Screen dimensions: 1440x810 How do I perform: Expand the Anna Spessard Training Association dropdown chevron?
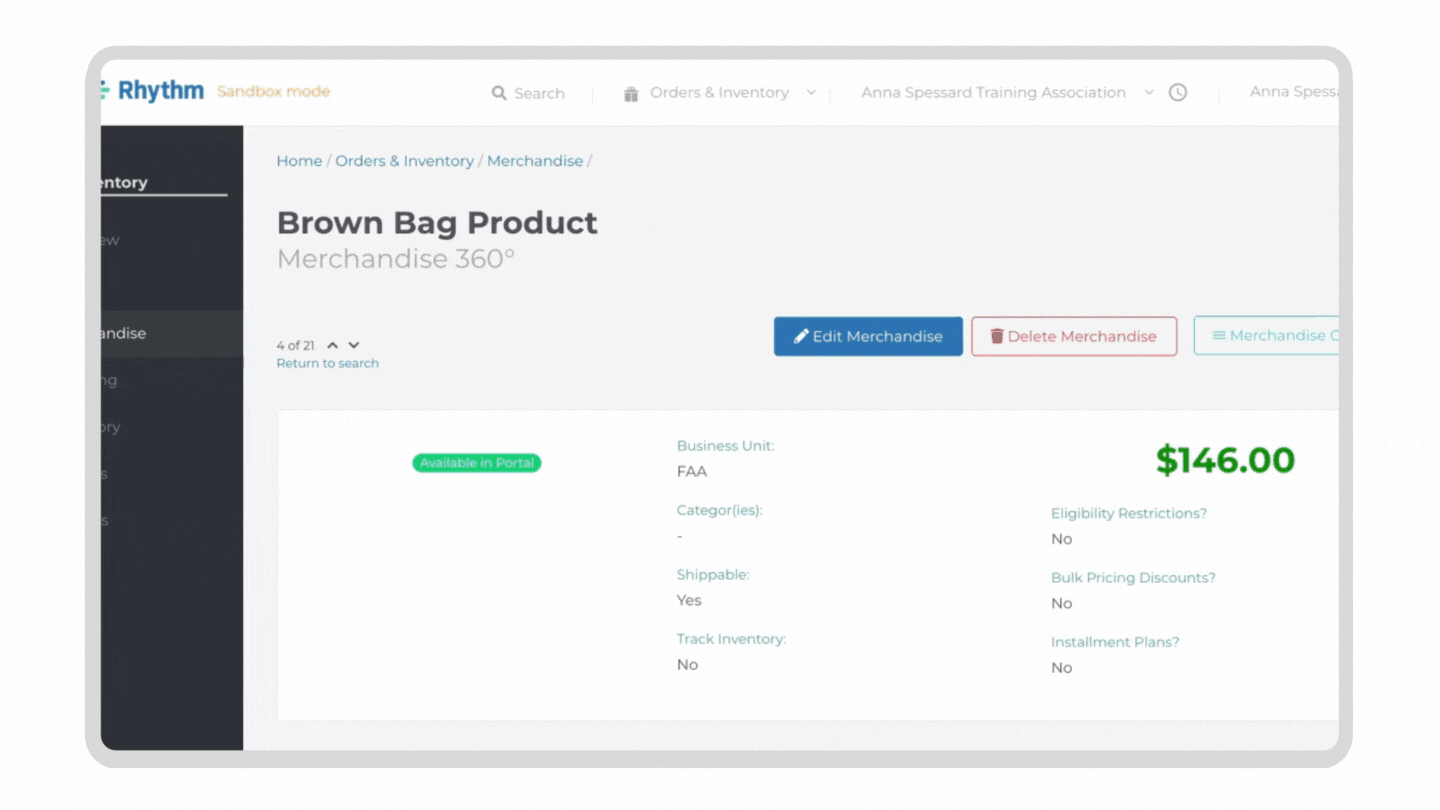coord(1149,92)
